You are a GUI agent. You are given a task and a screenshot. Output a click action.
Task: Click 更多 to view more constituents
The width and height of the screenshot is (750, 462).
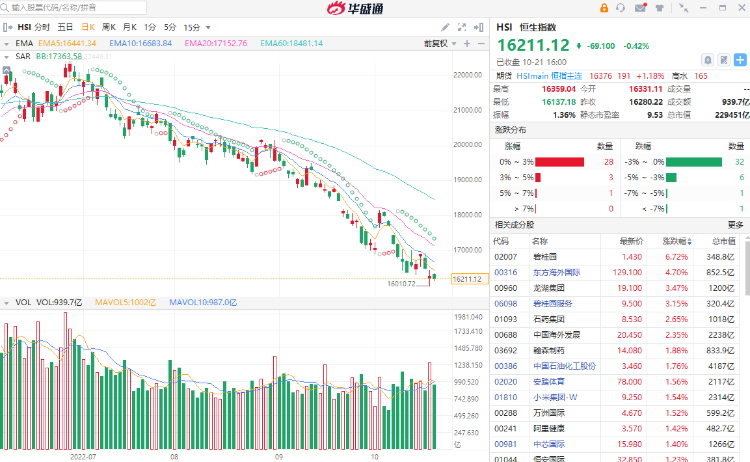(x=736, y=225)
